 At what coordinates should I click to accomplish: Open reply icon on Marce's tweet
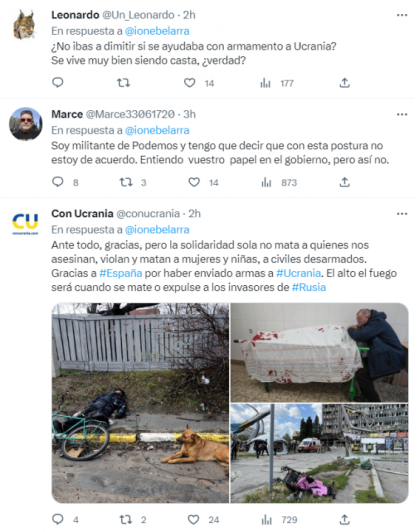coord(58,182)
